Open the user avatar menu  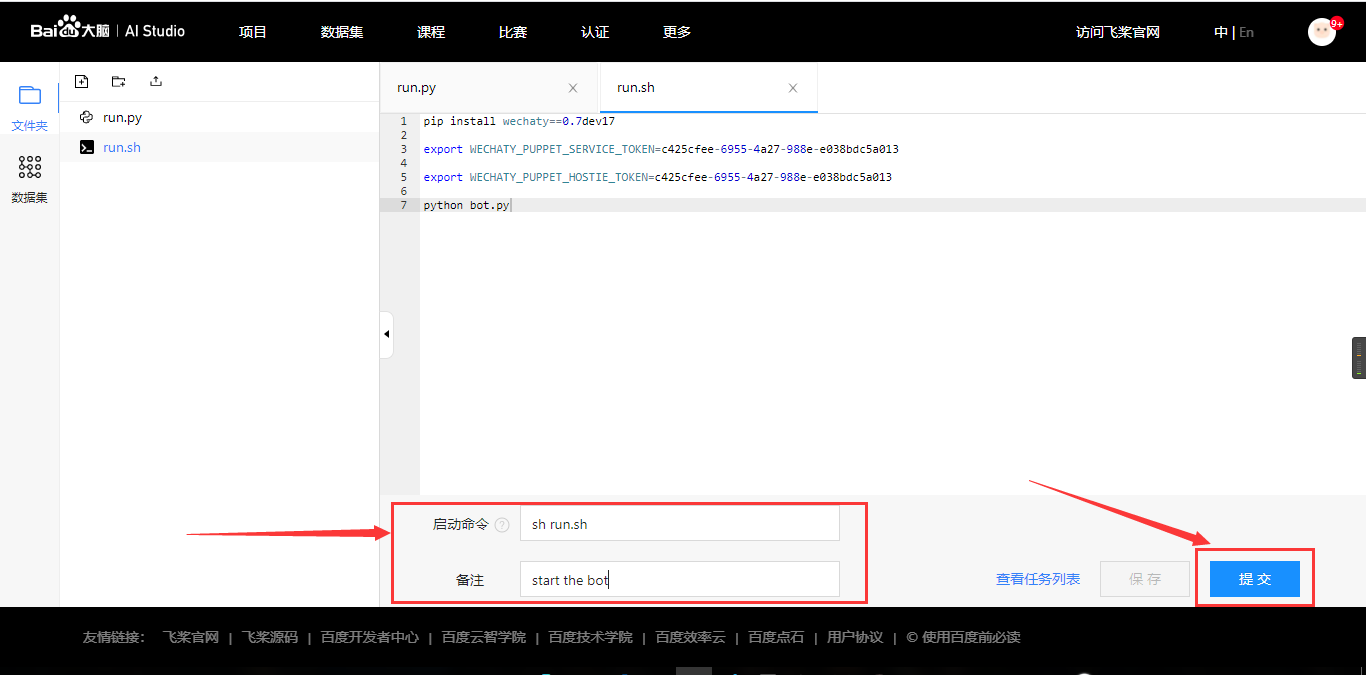pyautogui.click(x=1322, y=31)
